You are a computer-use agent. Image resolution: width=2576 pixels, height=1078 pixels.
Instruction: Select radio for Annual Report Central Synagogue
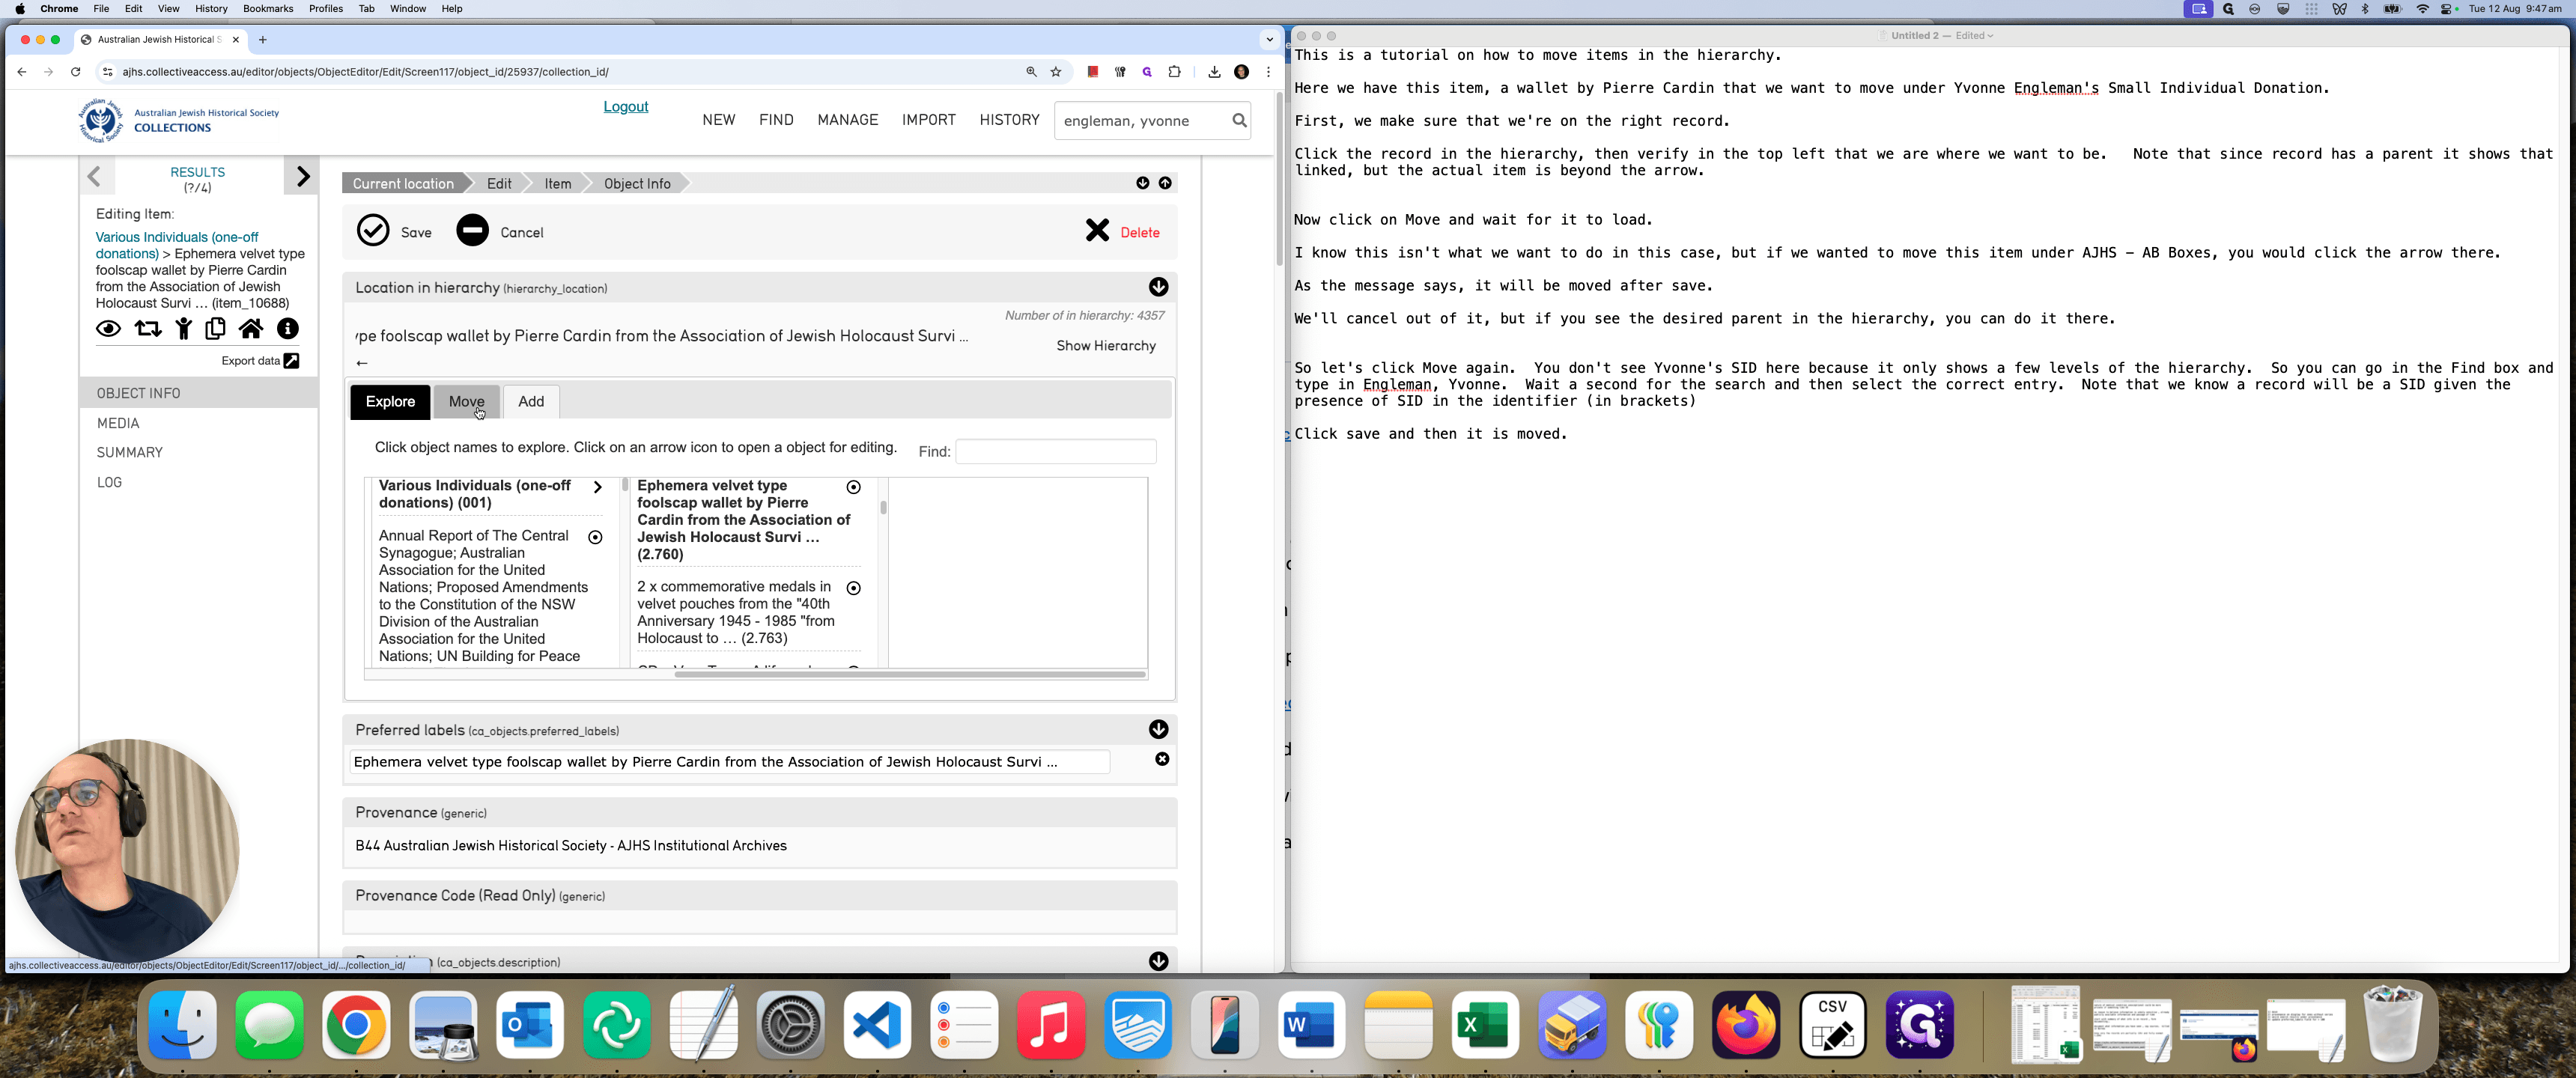click(595, 537)
